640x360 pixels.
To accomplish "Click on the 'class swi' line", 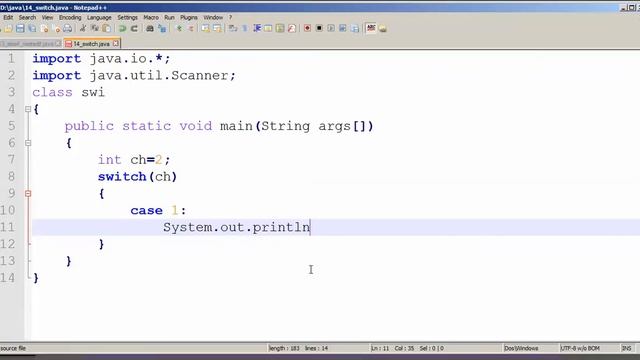I will click(69, 92).
